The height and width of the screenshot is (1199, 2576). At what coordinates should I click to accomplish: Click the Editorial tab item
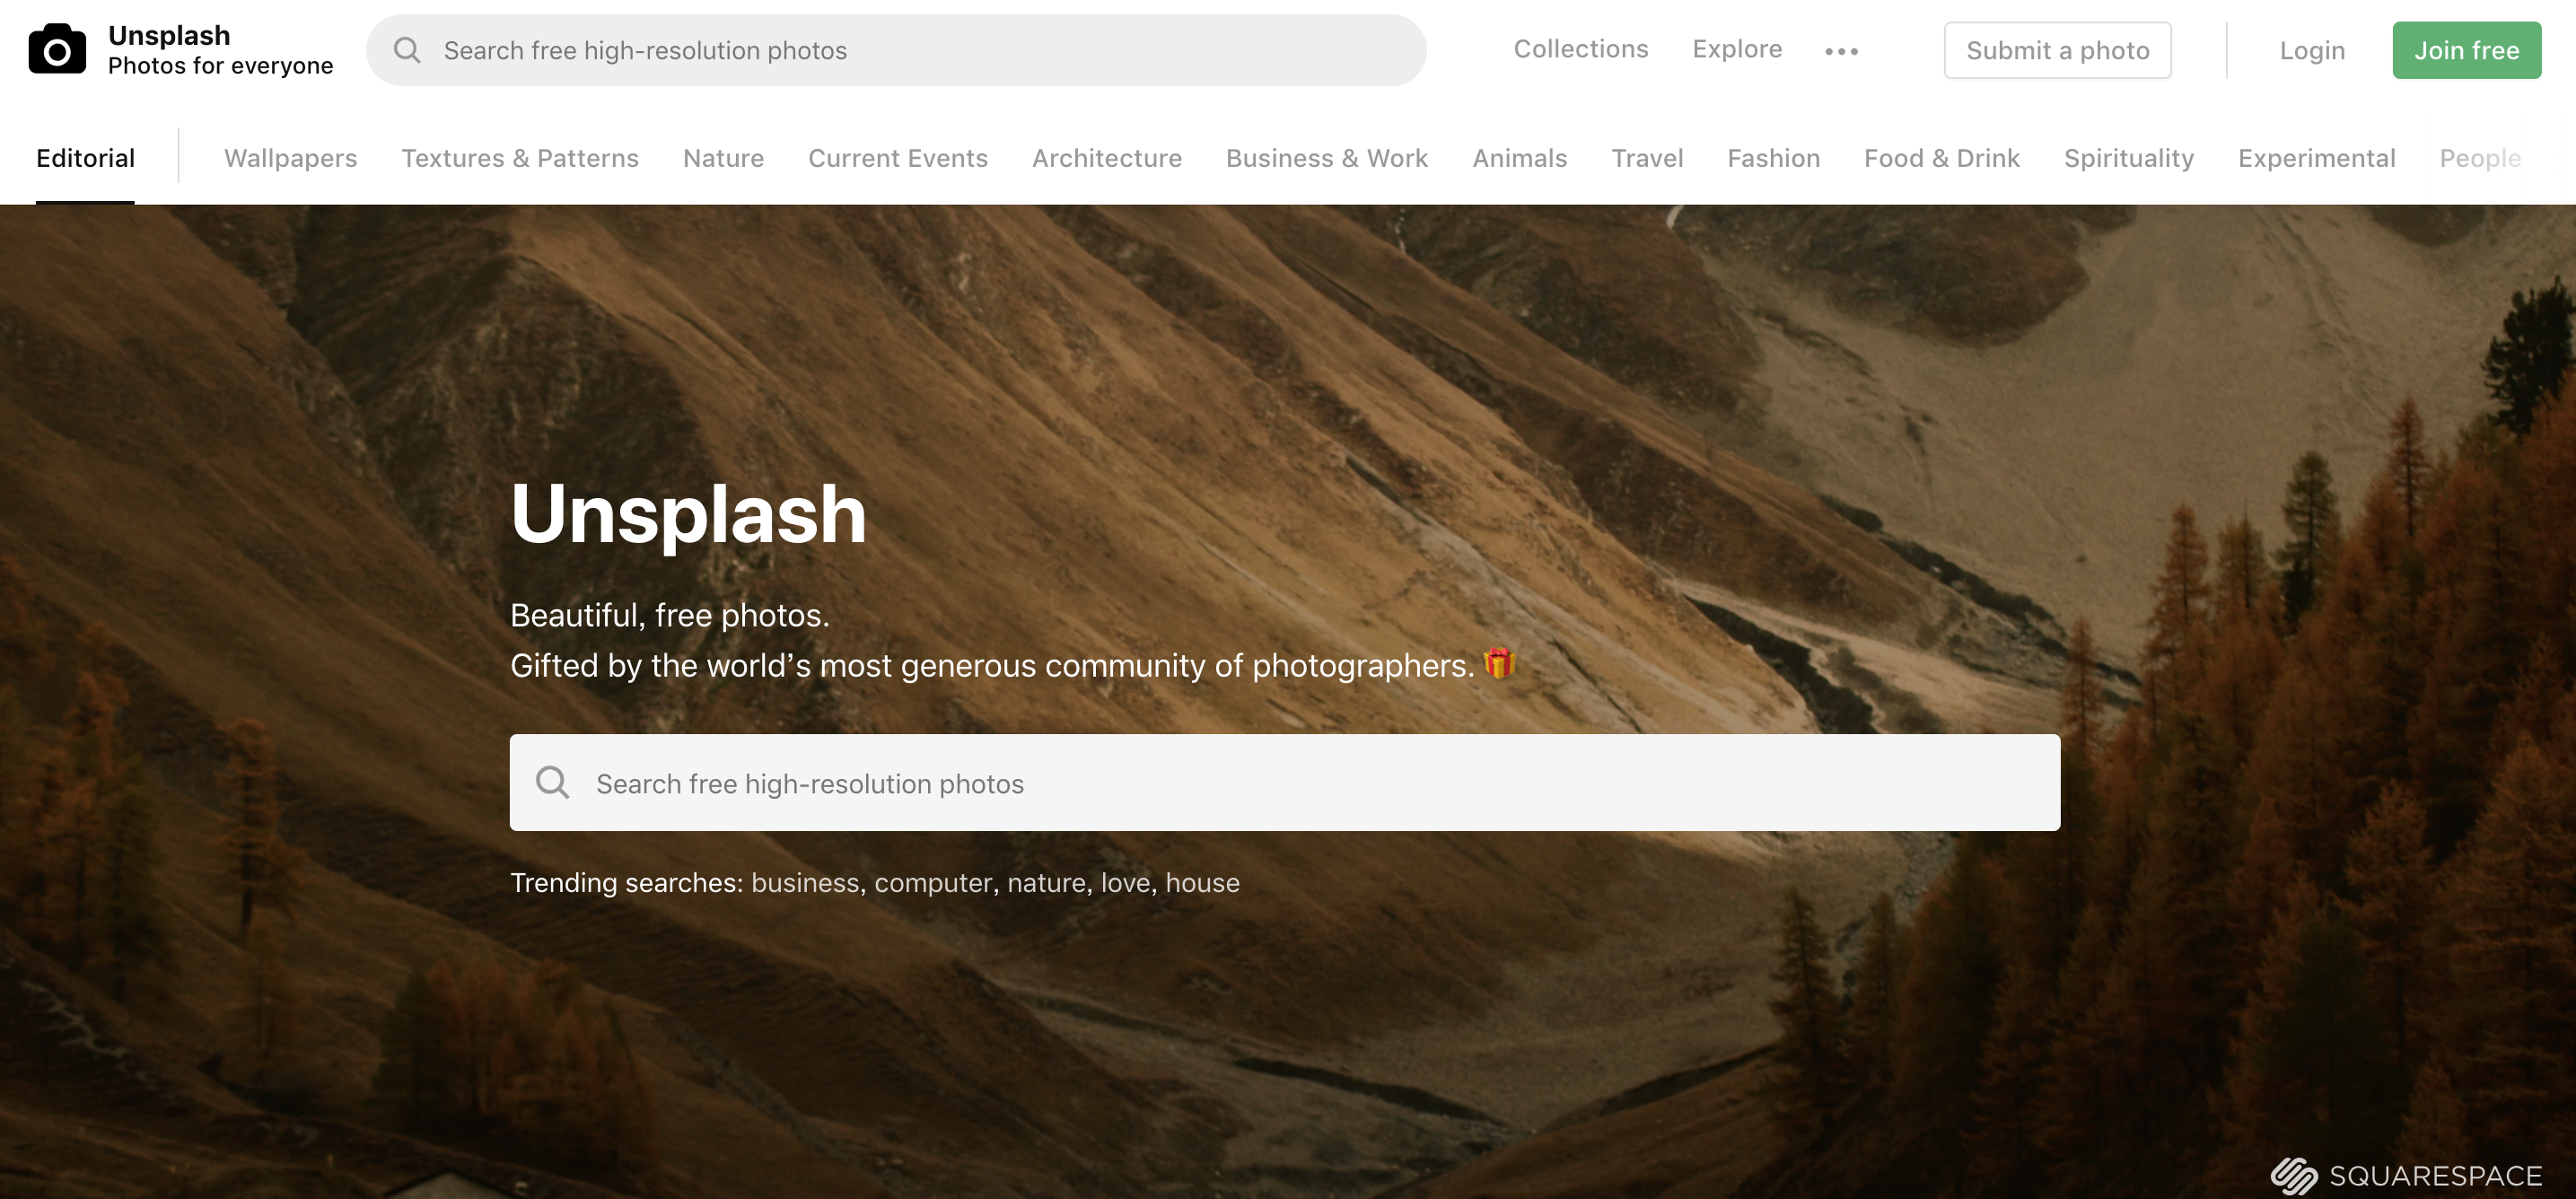coord(85,156)
